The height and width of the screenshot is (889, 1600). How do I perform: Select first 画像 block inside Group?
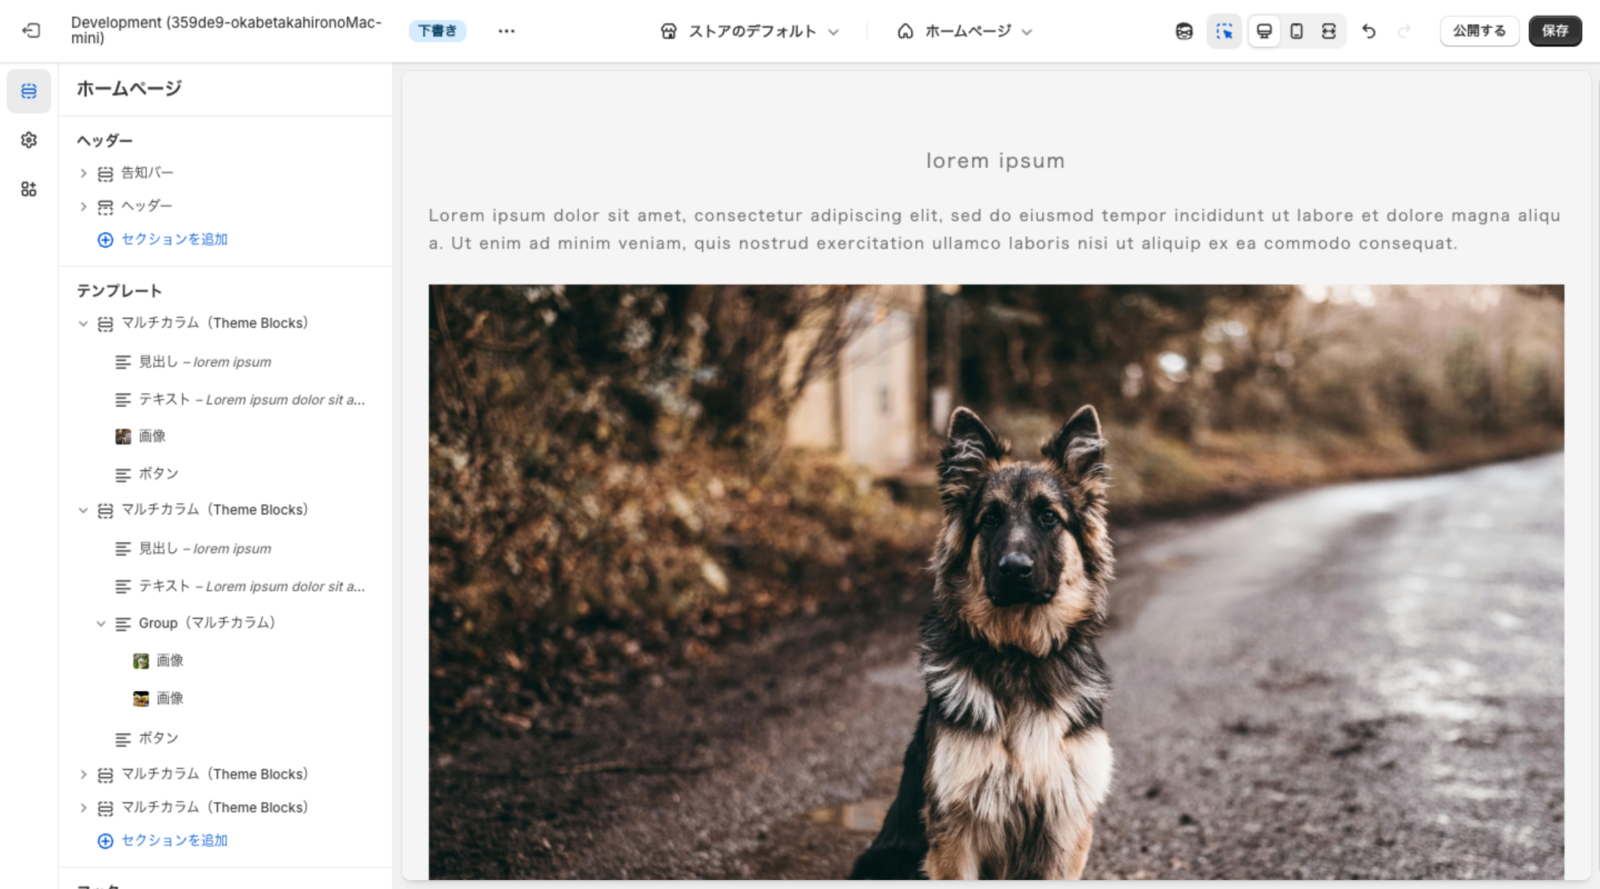[x=170, y=661]
